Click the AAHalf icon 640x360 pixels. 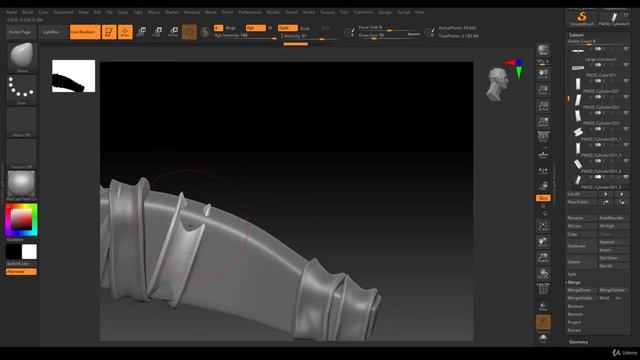point(543,122)
